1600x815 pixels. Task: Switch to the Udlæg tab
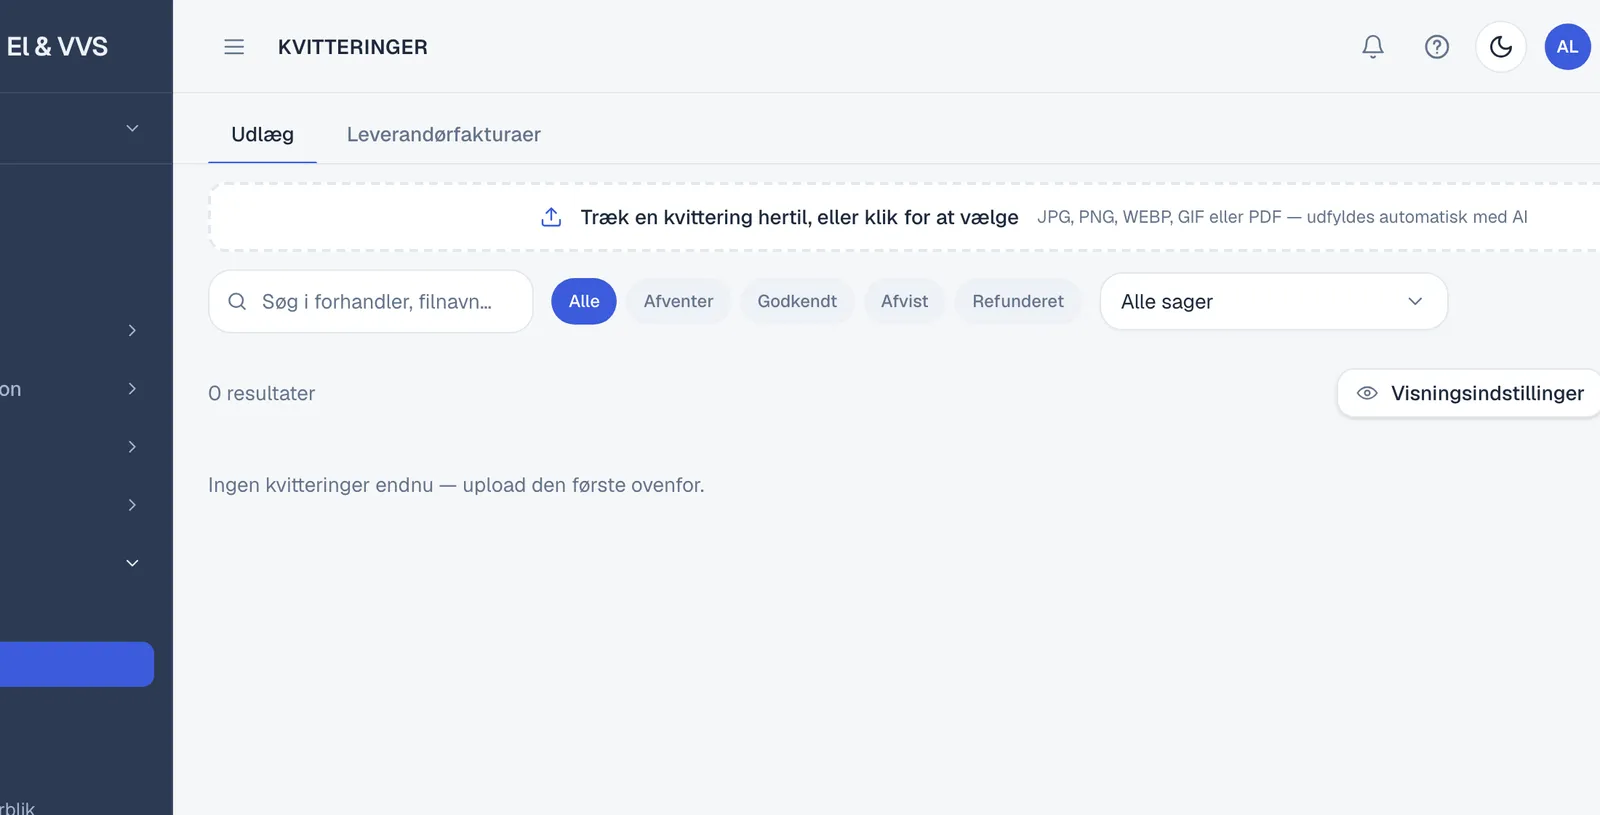point(262,135)
